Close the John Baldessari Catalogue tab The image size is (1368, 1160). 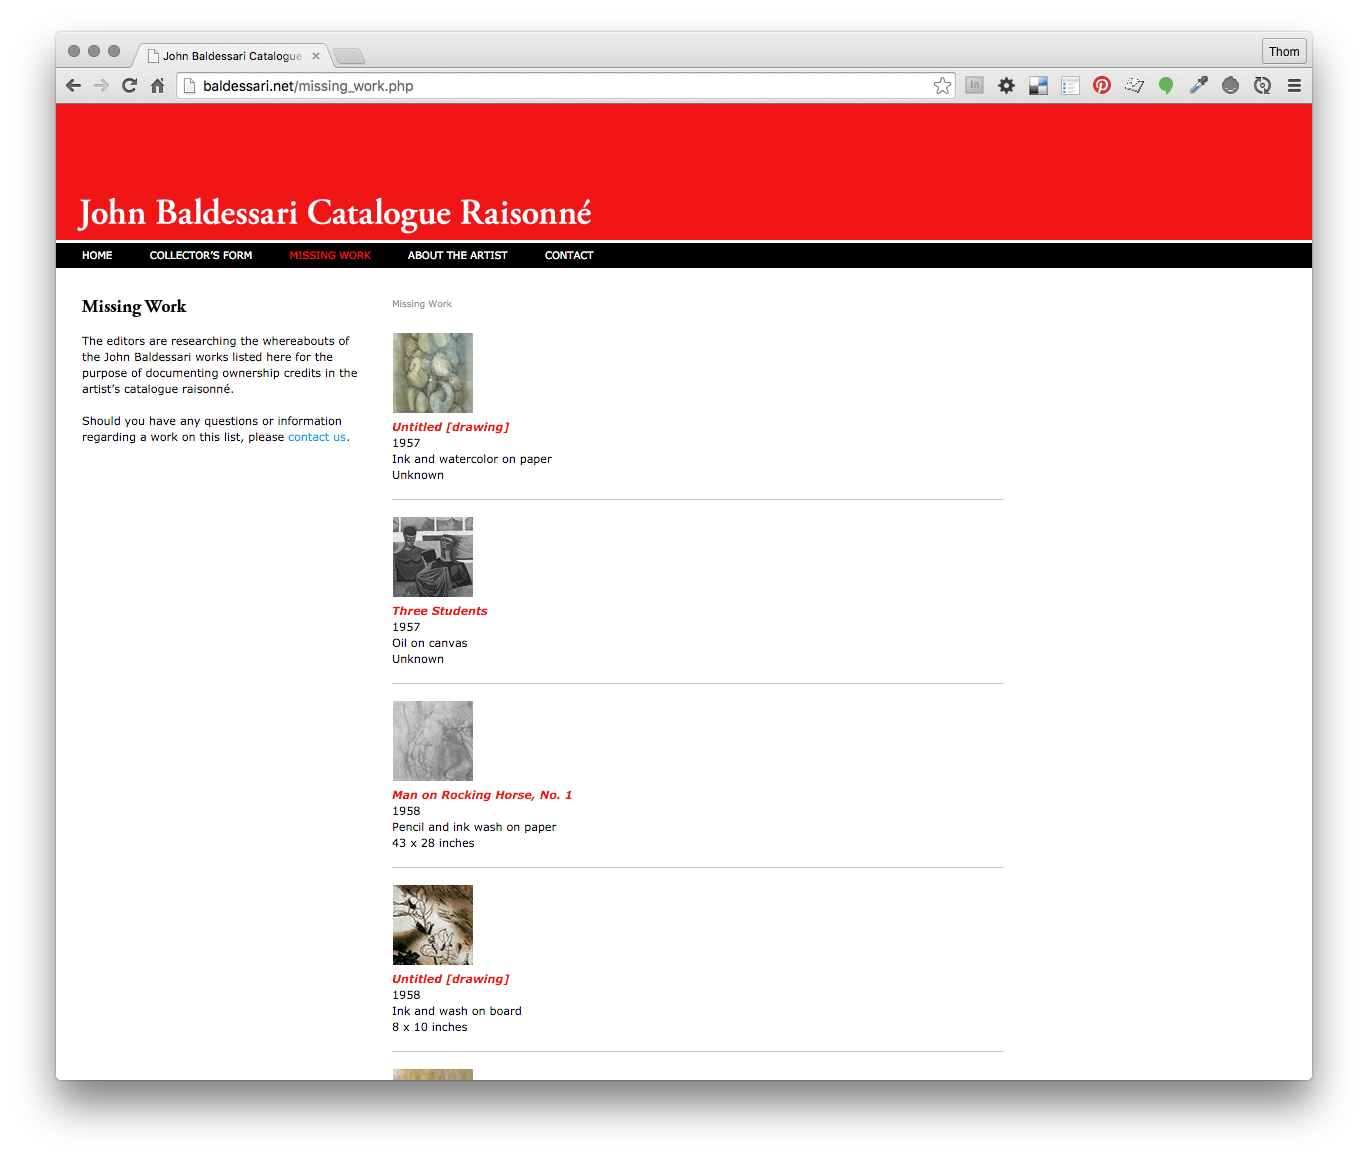click(x=316, y=56)
